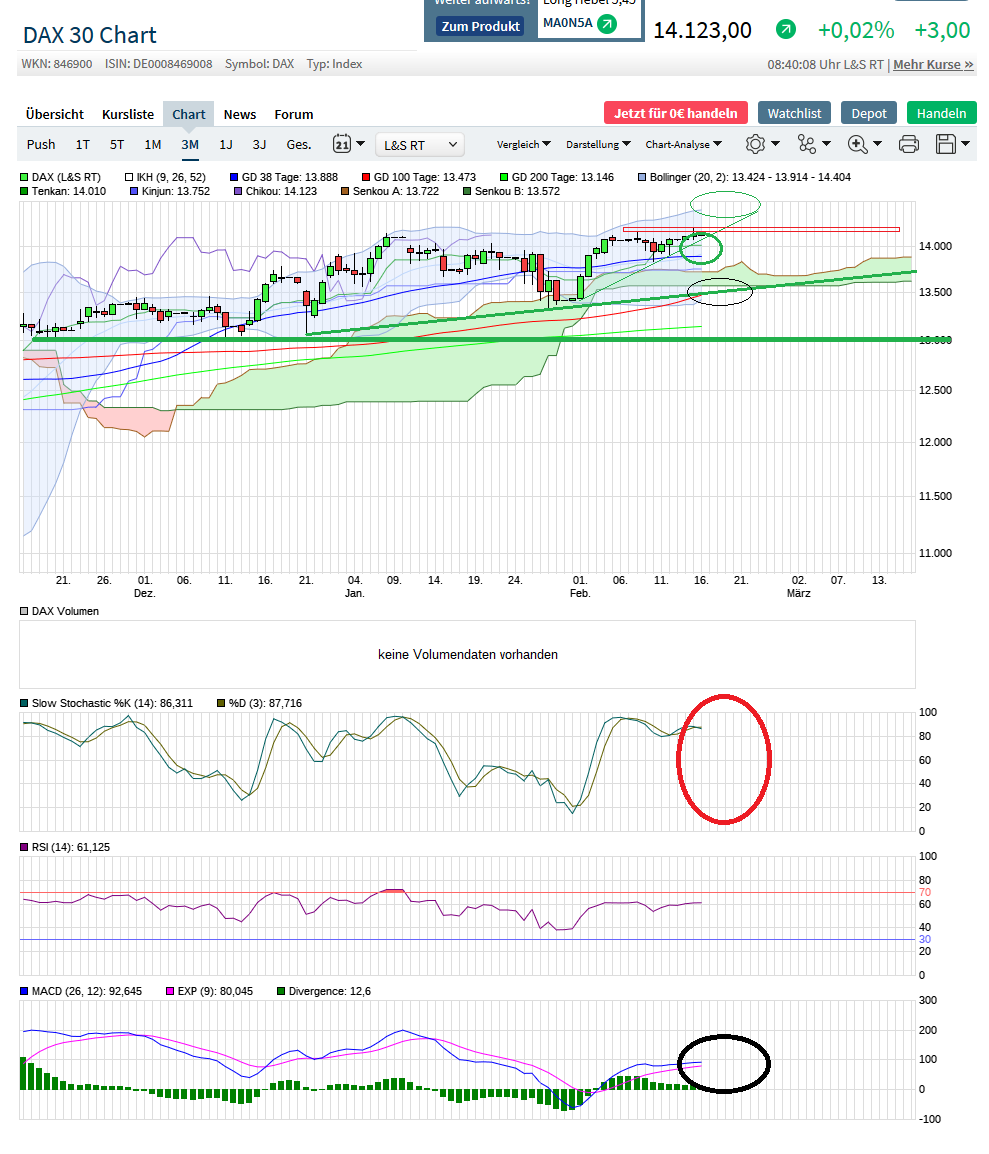Click the EXP (9) legend swatch
989x1154 pixels.
[x=170, y=992]
